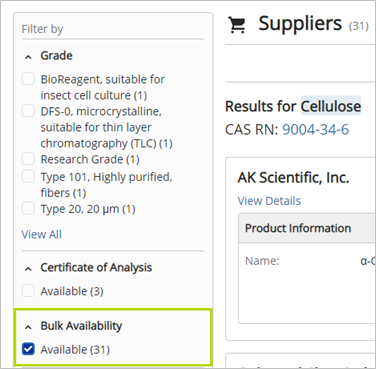Click the AK Scientific, Inc. supplier title
The height and width of the screenshot is (369, 376).
click(293, 177)
